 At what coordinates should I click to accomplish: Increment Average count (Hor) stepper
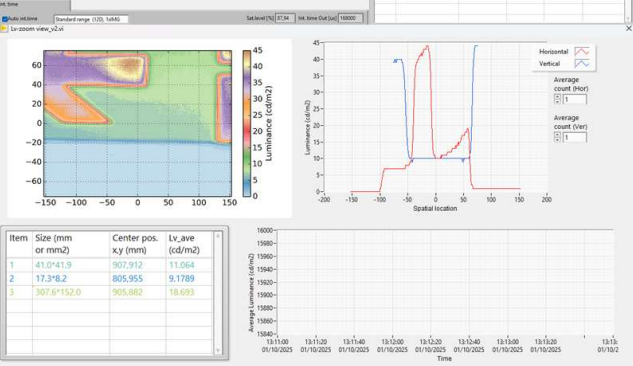click(558, 97)
